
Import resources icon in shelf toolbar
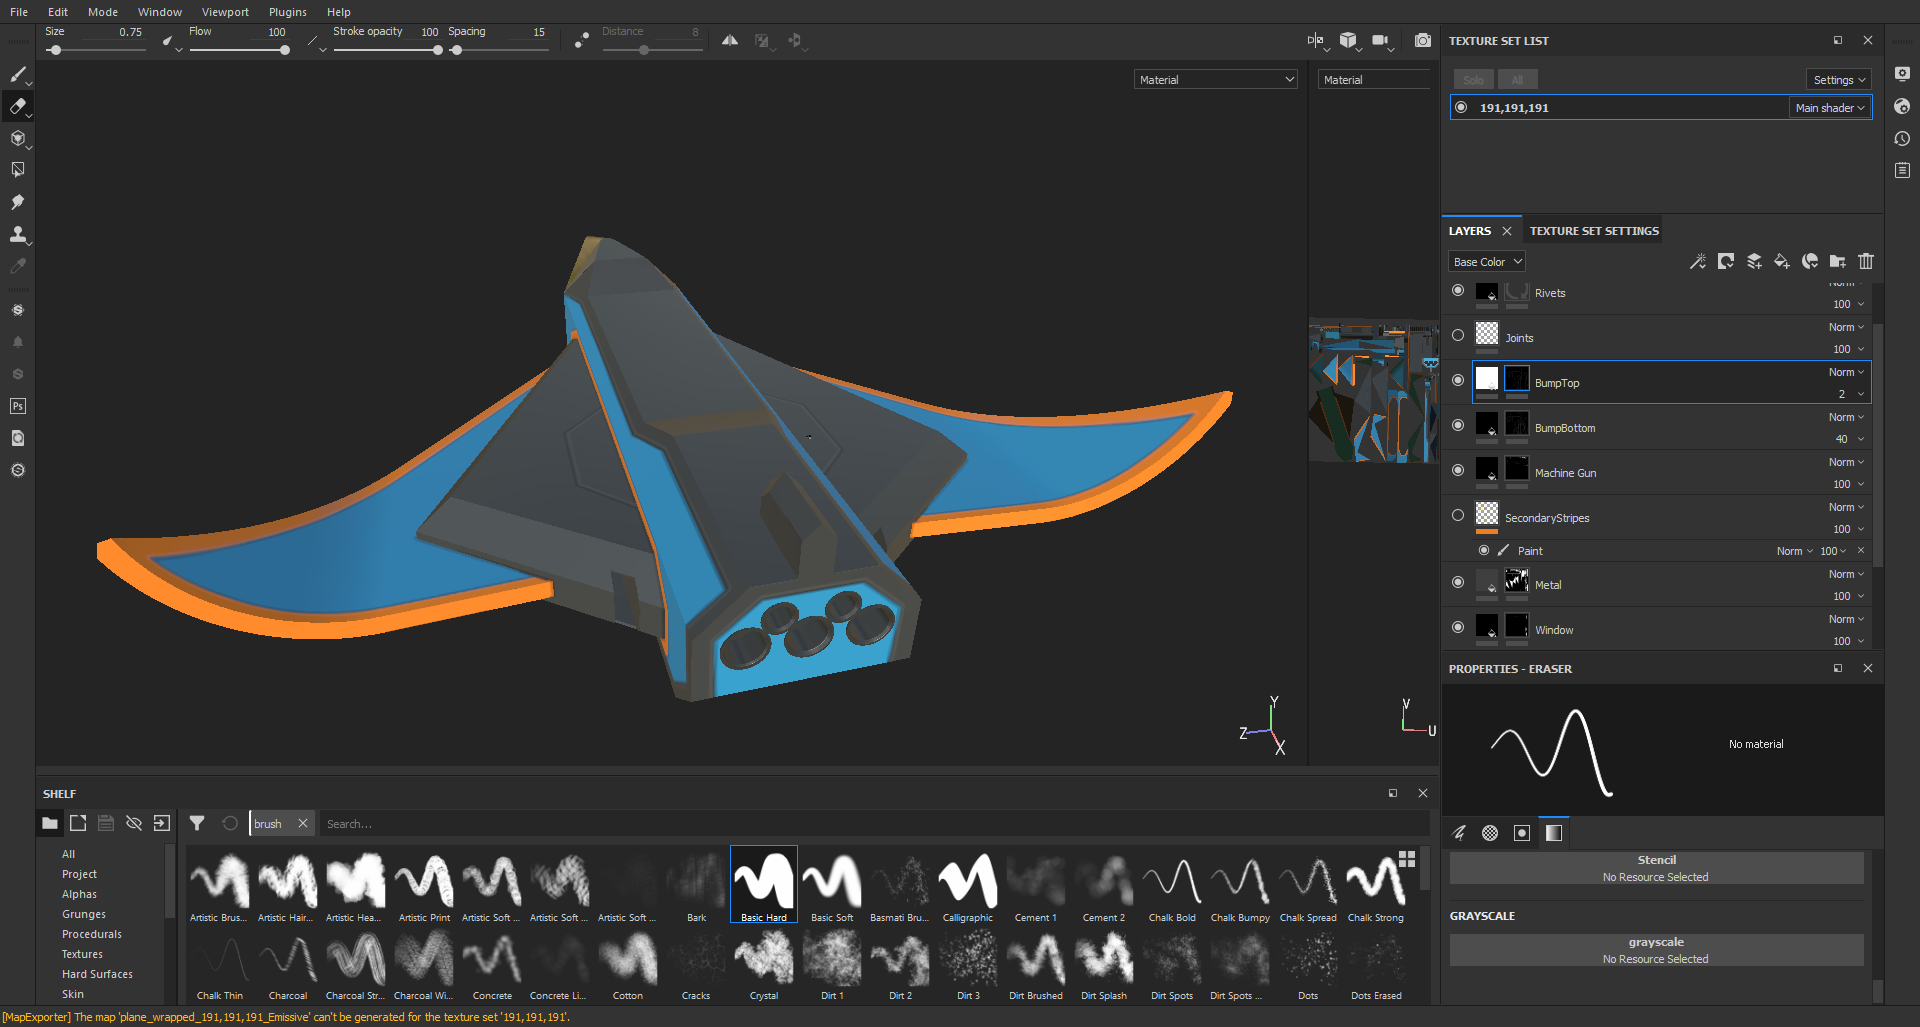point(161,823)
